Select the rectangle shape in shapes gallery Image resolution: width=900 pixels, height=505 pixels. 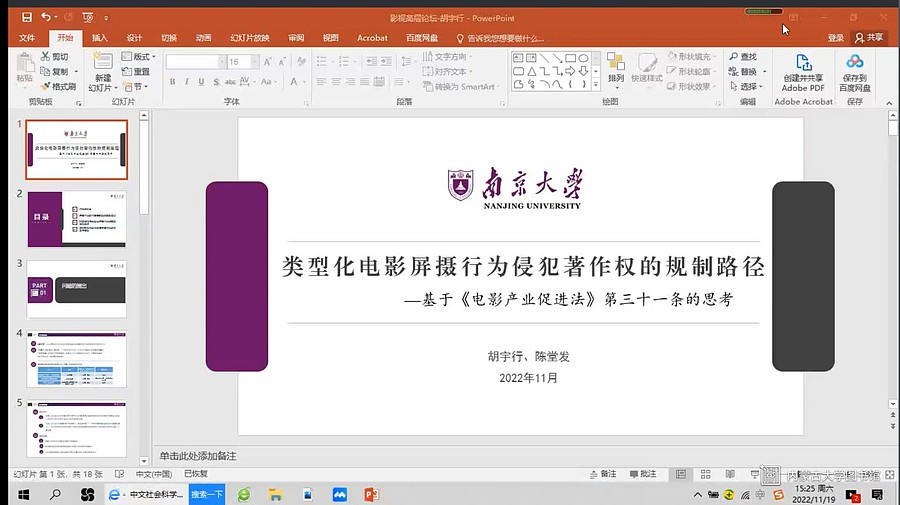(x=571, y=58)
